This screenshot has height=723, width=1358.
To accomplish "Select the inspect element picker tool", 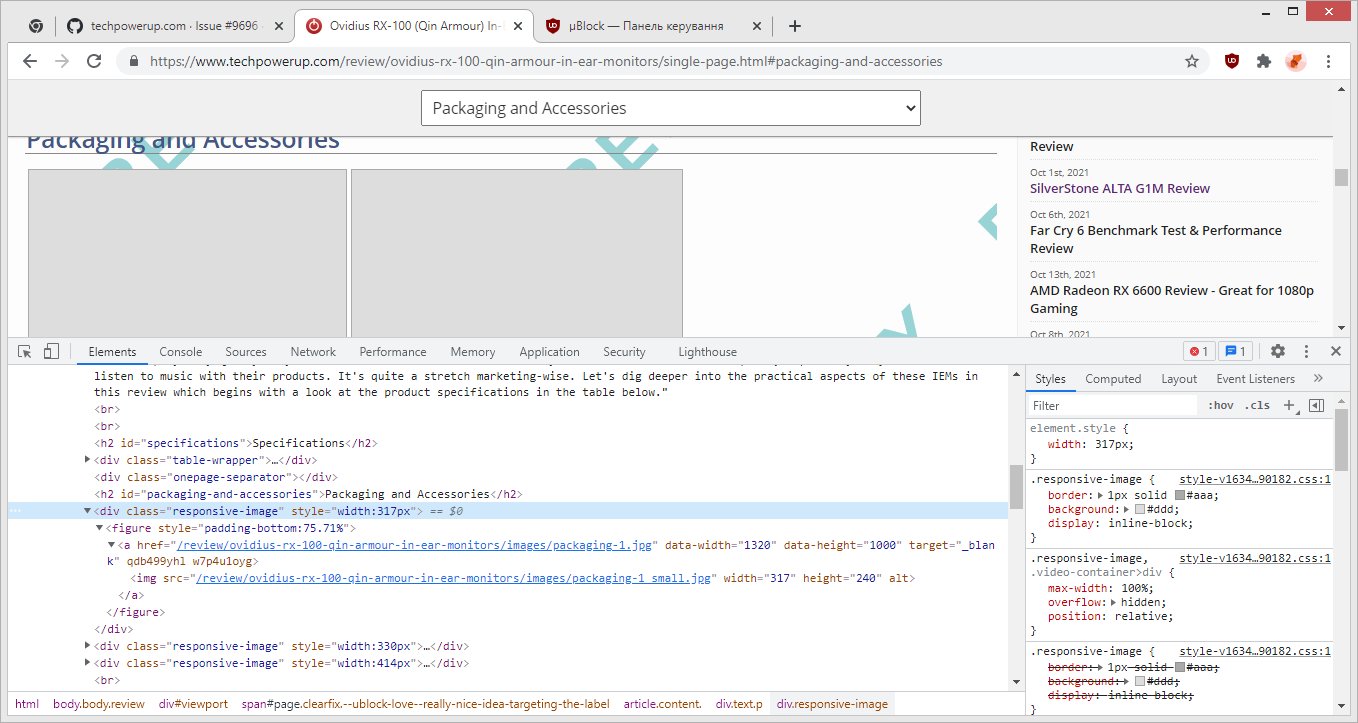I will point(23,351).
